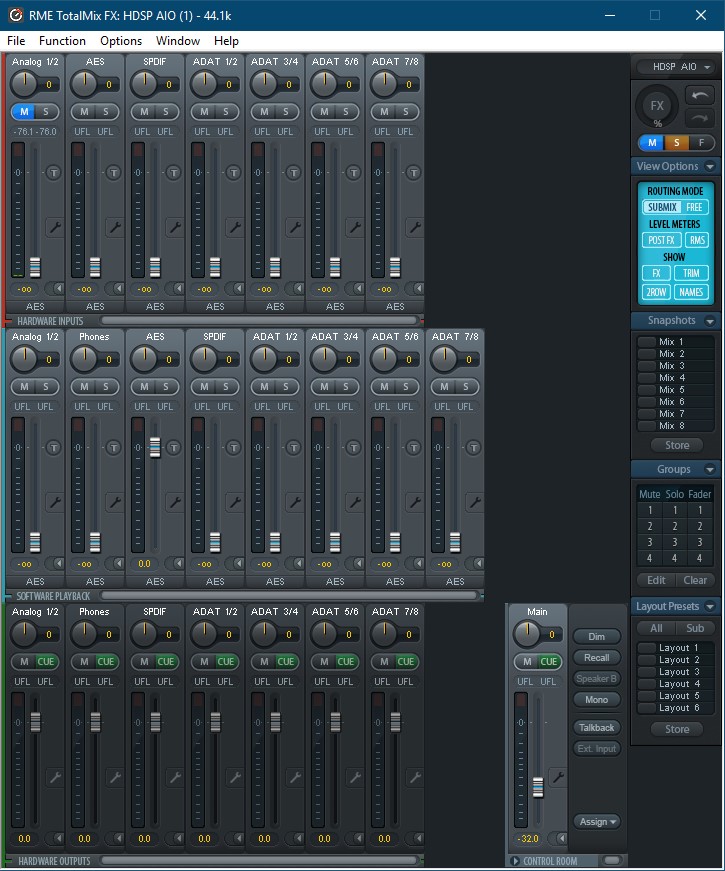This screenshot has width=725, height=871.
Task: Click the Main channel pan knob
Action: pos(527,633)
